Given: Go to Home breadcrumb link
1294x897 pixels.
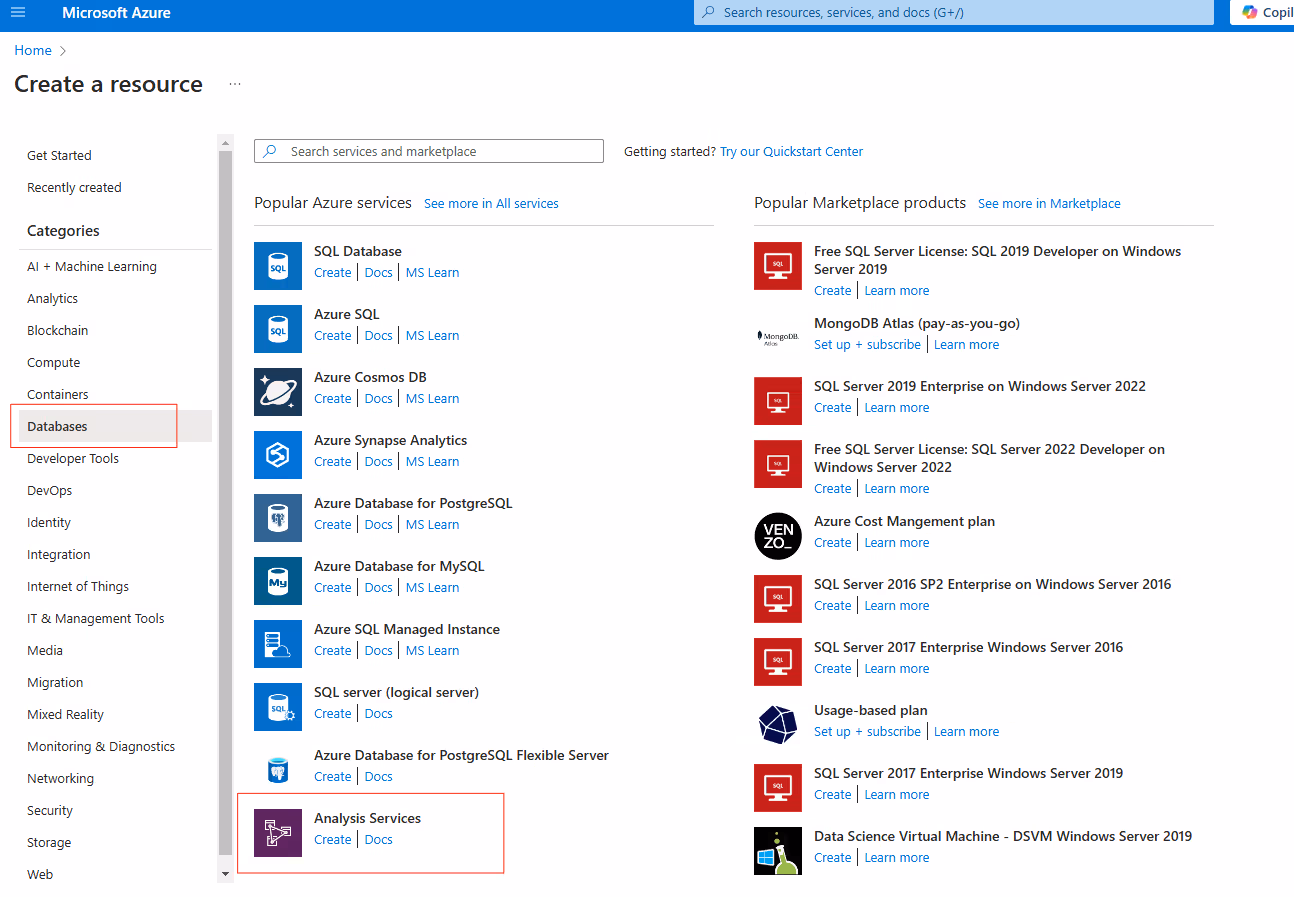Looking at the screenshot, I should click(33, 50).
